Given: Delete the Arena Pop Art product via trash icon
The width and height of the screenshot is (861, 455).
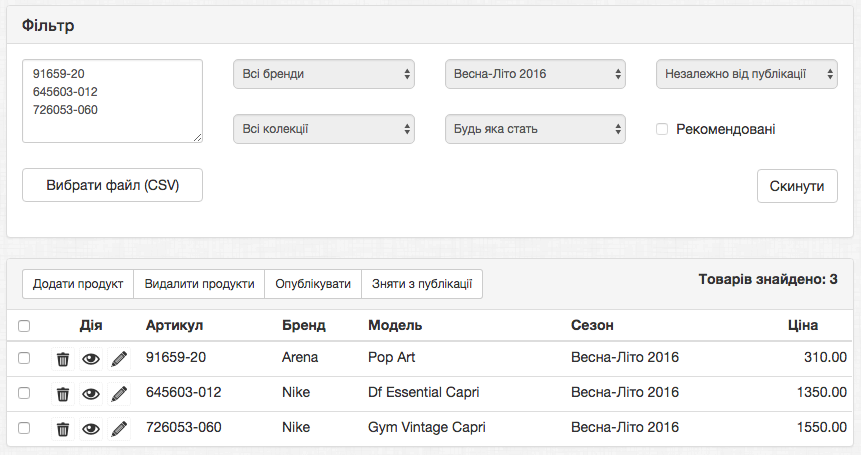Looking at the screenshot, I should pos(62,358).
